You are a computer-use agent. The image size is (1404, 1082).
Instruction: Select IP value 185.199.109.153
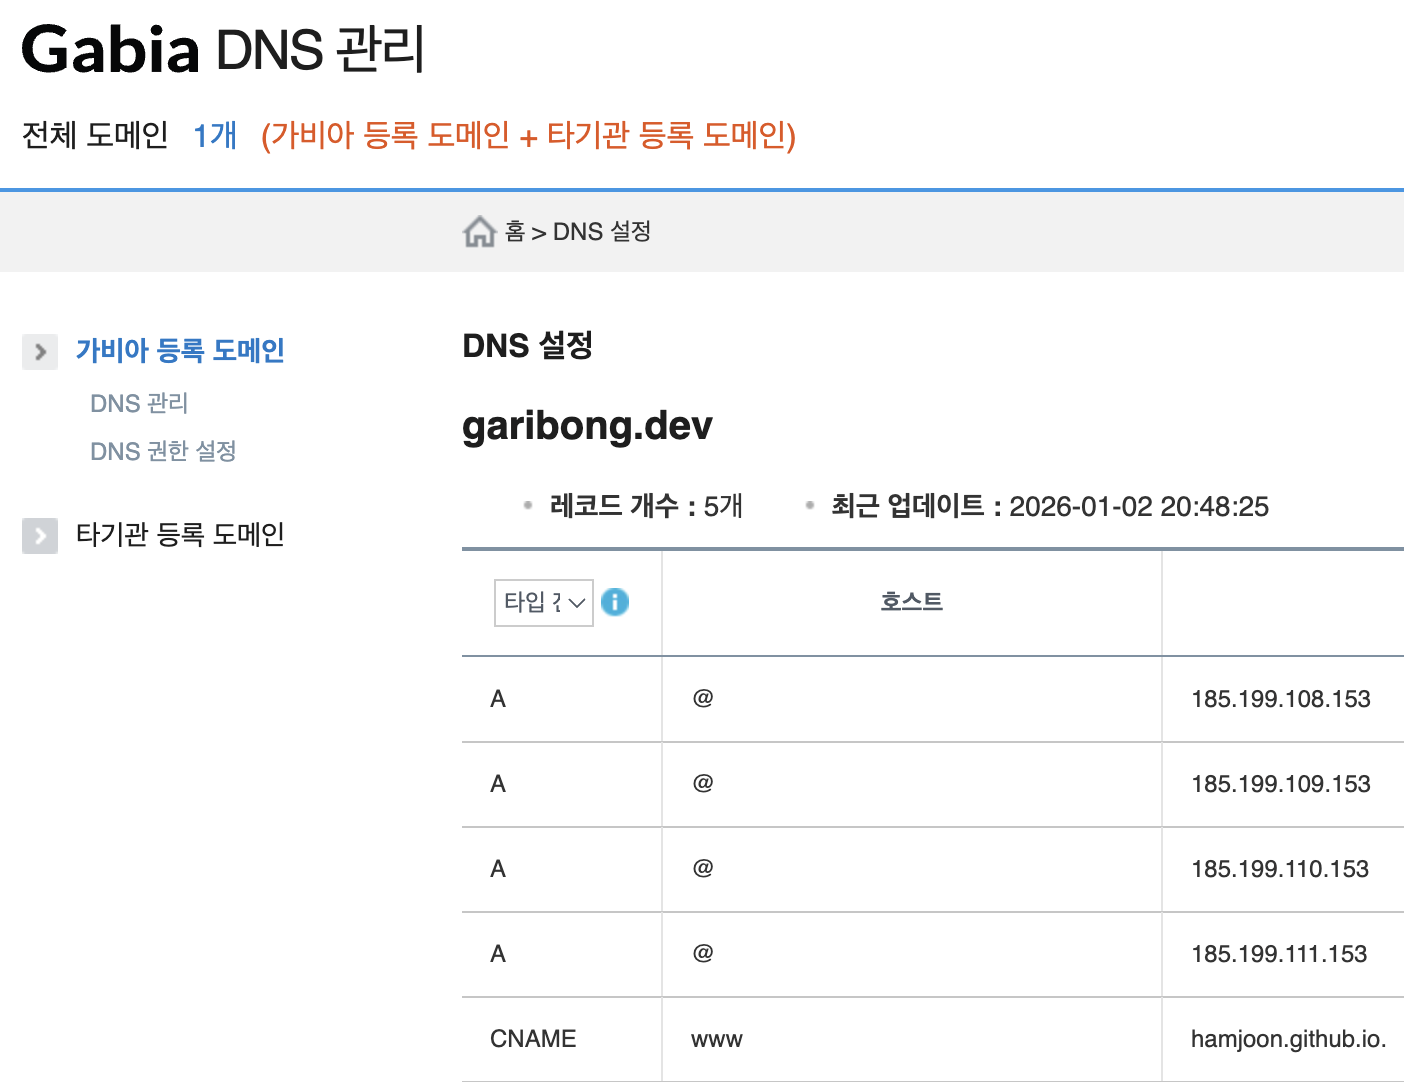(x=1281, y=784)
